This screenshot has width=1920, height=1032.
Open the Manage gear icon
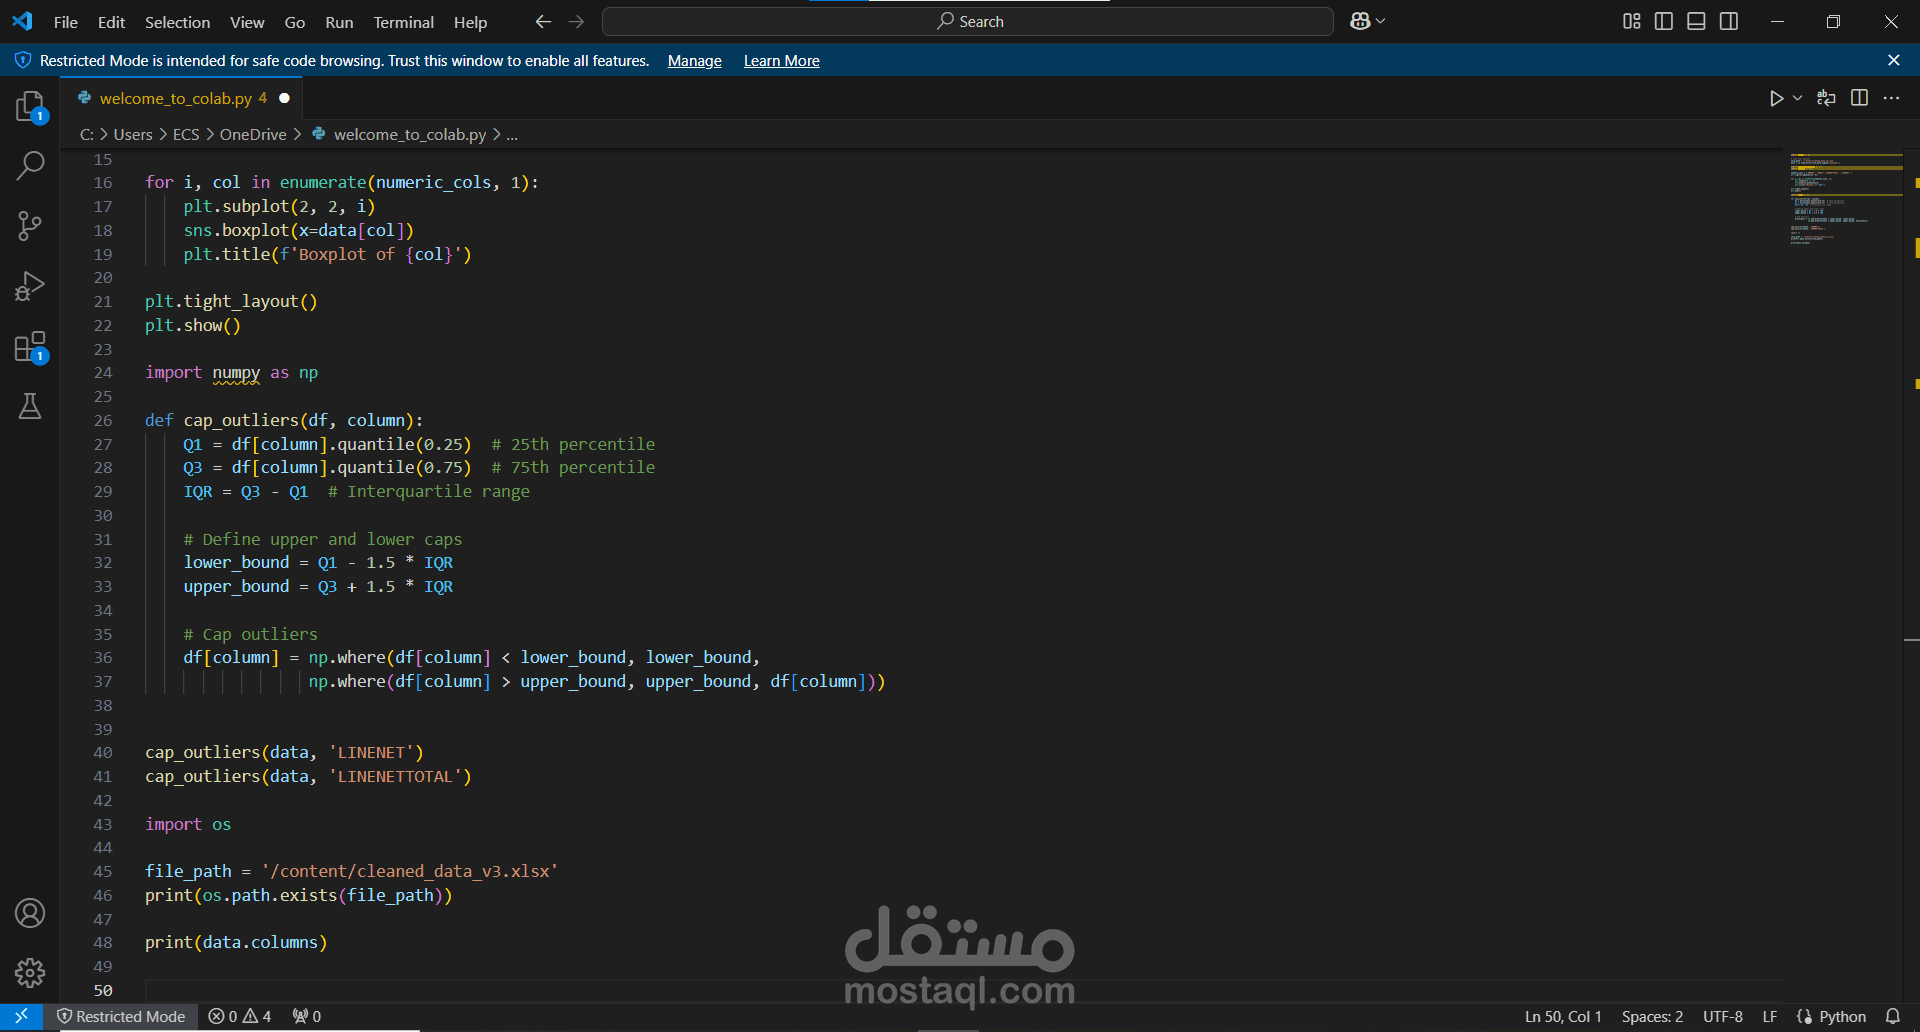(x=30, y=973)
